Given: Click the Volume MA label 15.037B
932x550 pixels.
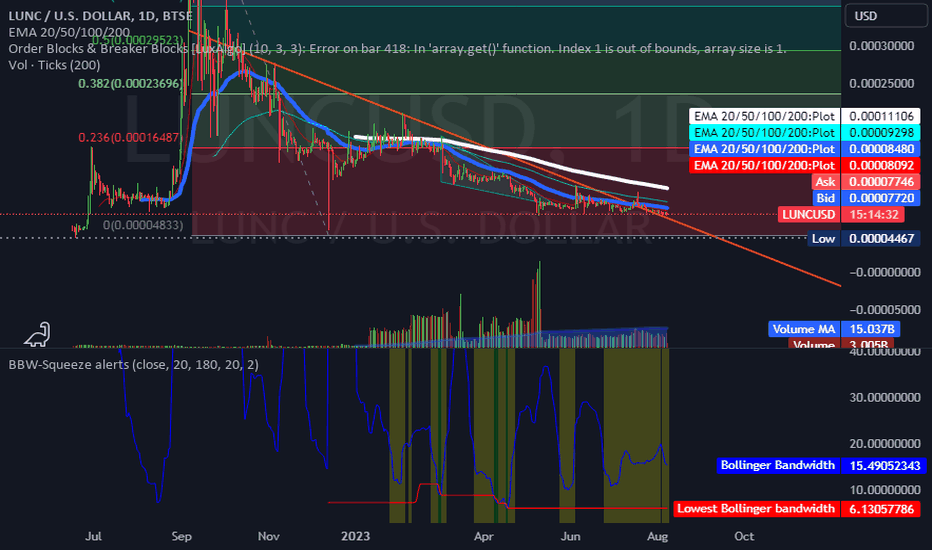Looking at the screenshot, I should pos(834,329).
